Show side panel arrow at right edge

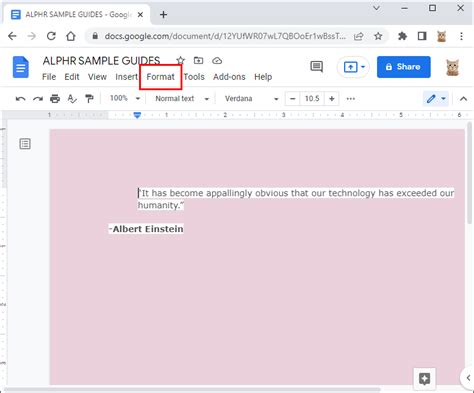468,378
